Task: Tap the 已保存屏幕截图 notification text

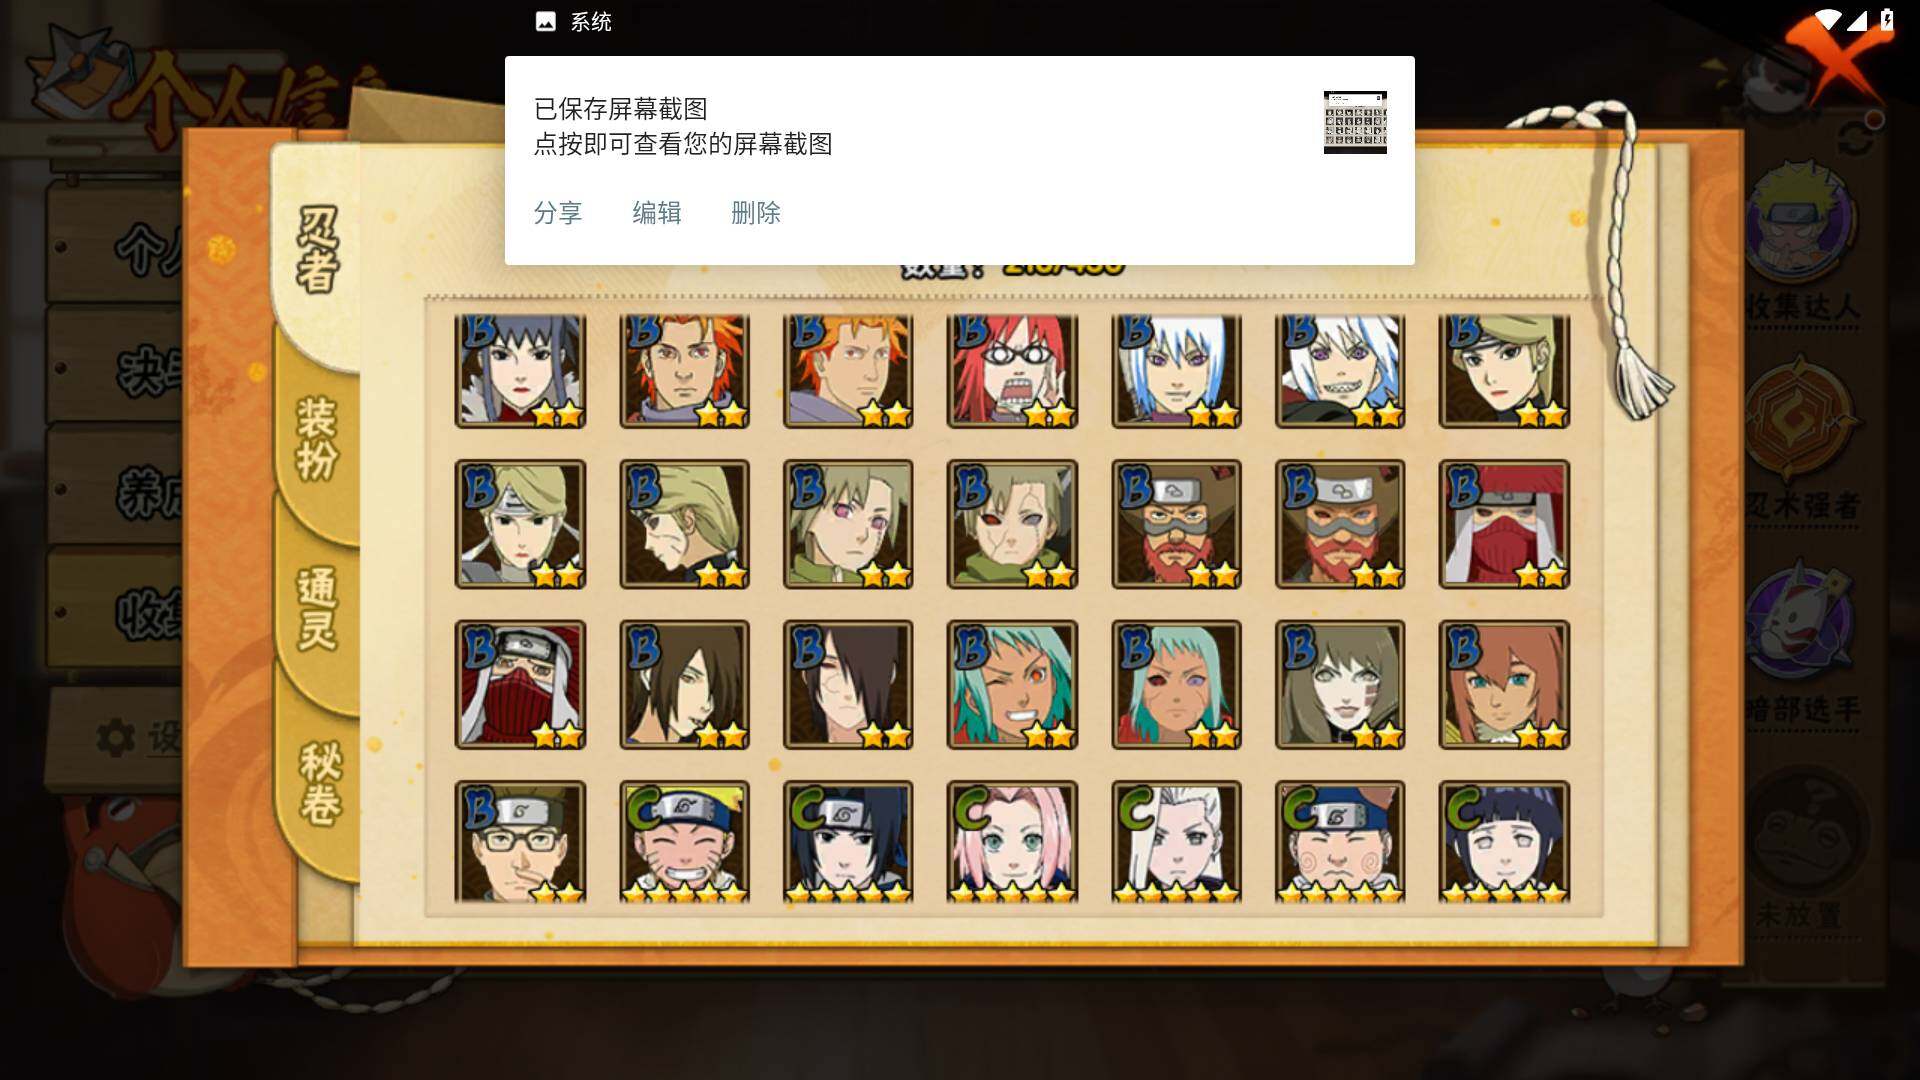Action: click(x=621, y=109)
